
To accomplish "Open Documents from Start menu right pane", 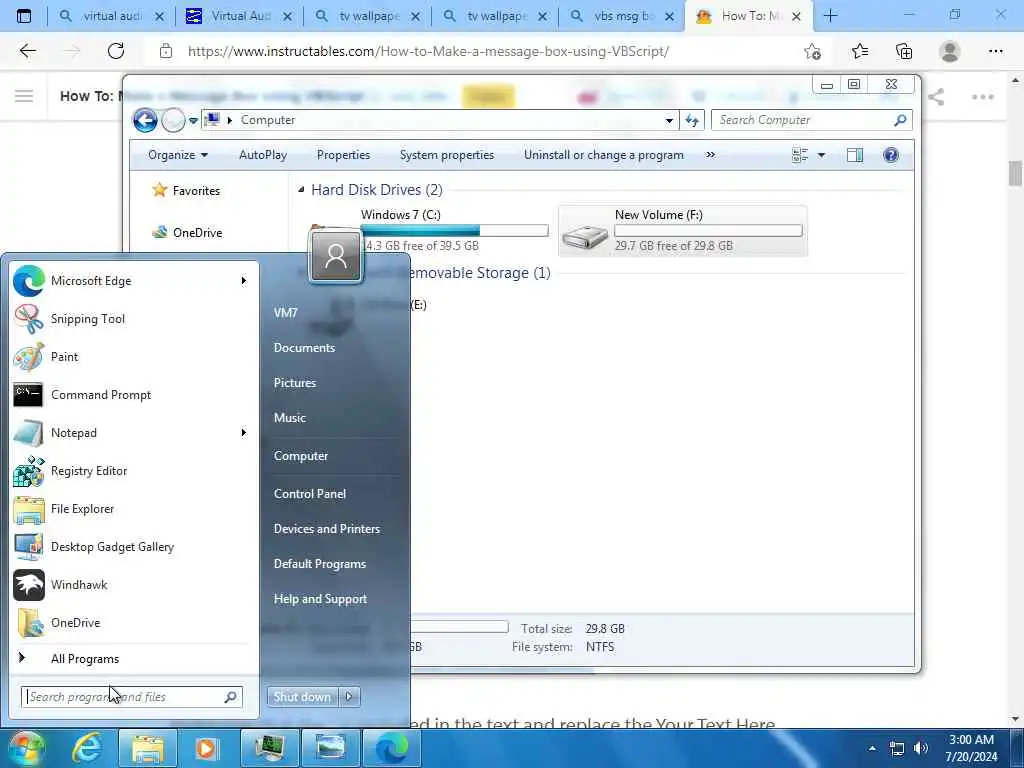I will point(304,348).
